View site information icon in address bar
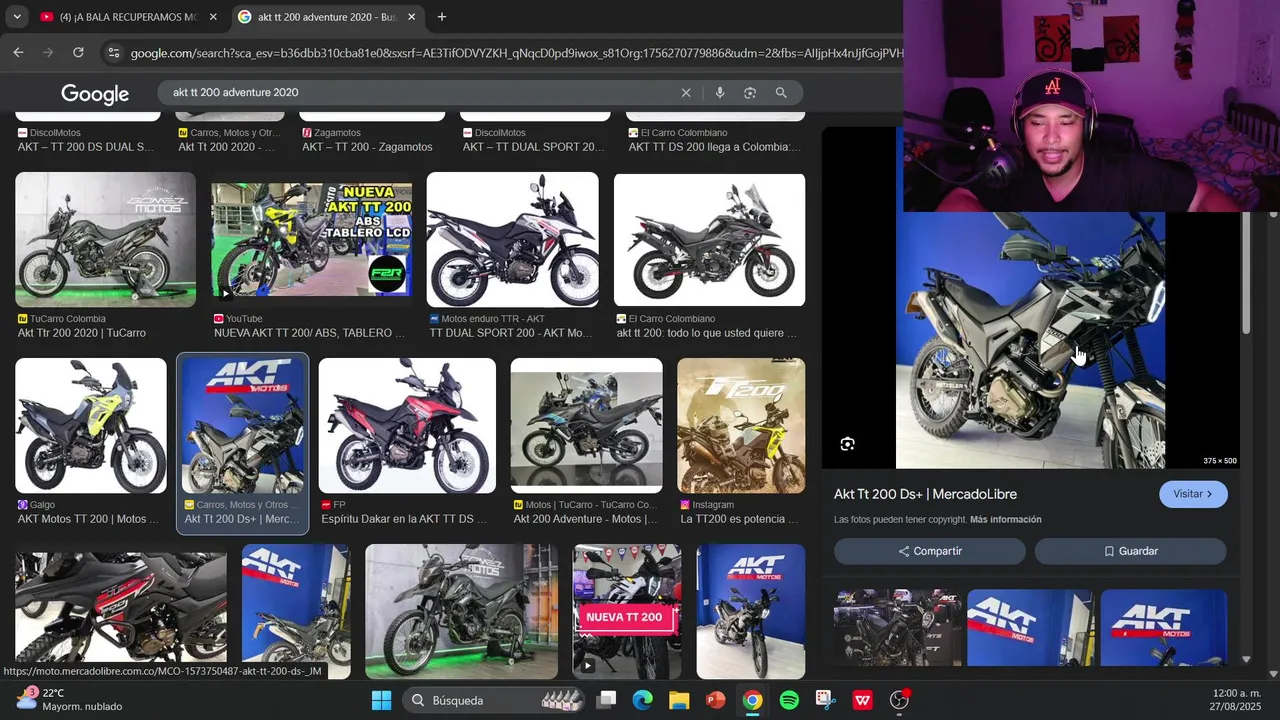Viewport: 1280px width, 720px height. 113,53
